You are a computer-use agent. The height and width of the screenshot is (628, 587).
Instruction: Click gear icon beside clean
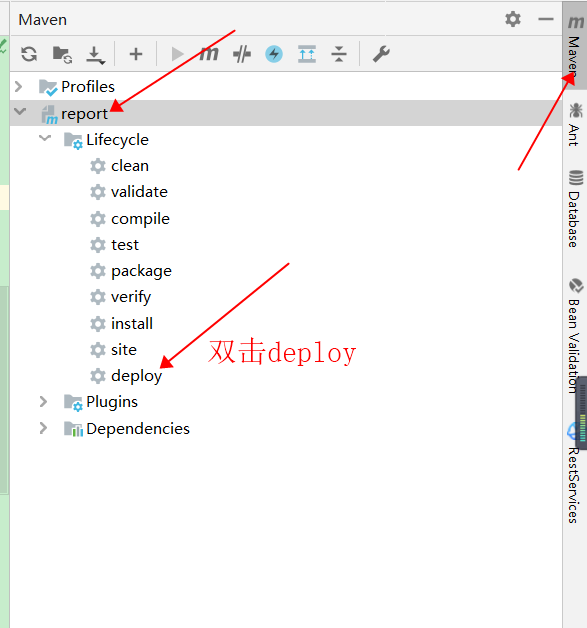click(98, 166)
